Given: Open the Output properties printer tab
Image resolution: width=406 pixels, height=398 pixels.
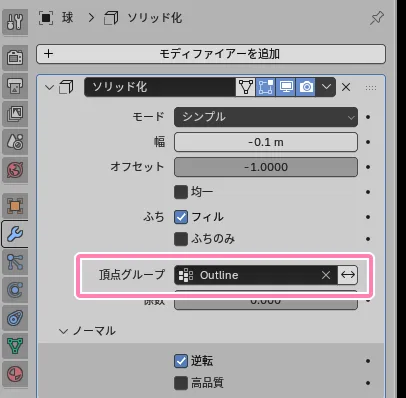Looking at the screenshot, I should (x=15, y=86).
